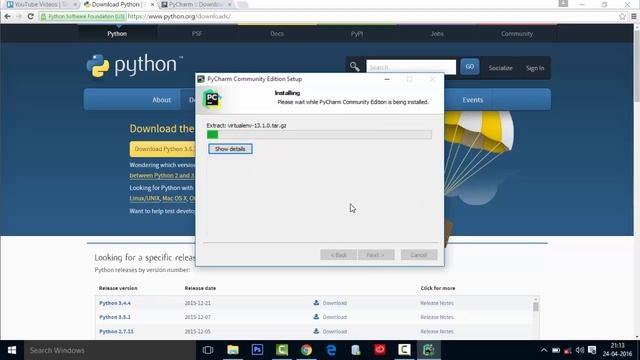Click the browser back arrow
Viewport: 640px width, 360px height.
[x=7, y=16]
